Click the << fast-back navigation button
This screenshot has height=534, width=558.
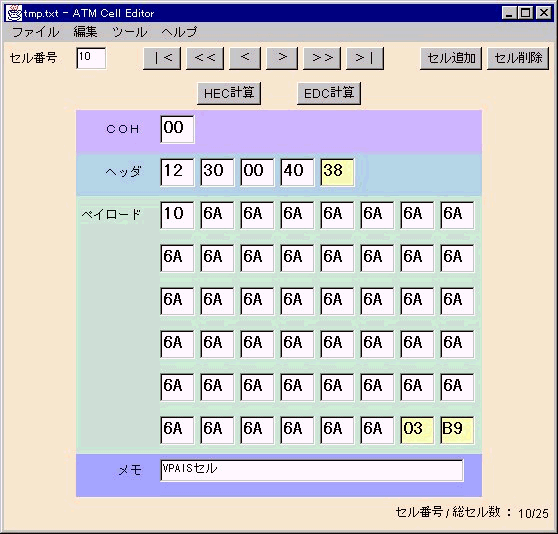(205, 58)
